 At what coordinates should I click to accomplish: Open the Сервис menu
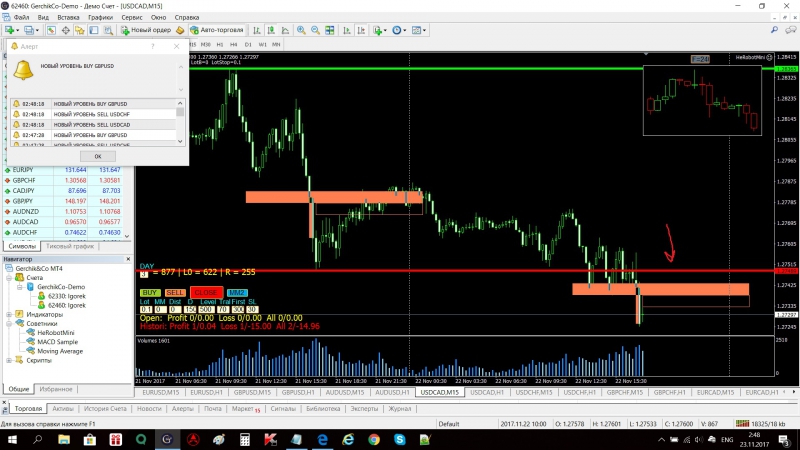point(132,17)
